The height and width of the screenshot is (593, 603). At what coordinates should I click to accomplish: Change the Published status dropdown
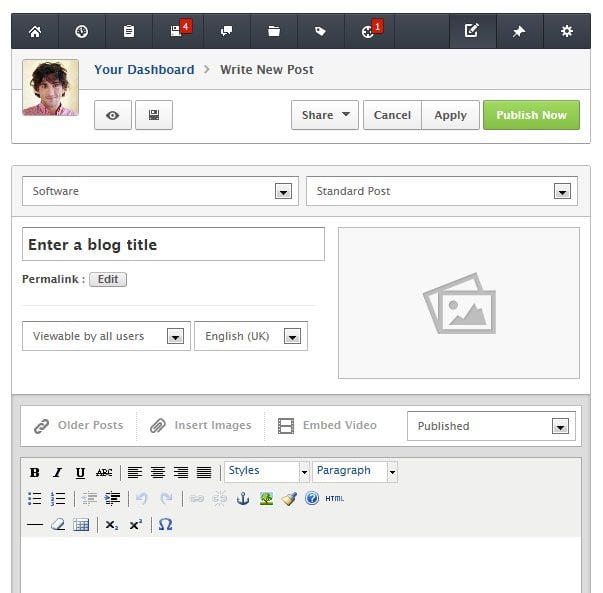click(491, 426)
